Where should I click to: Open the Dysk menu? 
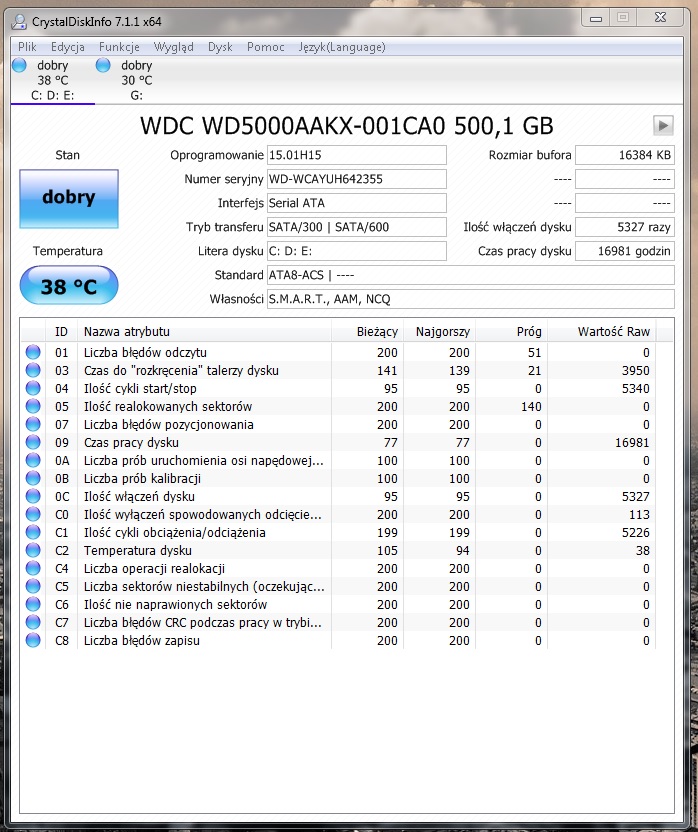click(x=220, y=47)
